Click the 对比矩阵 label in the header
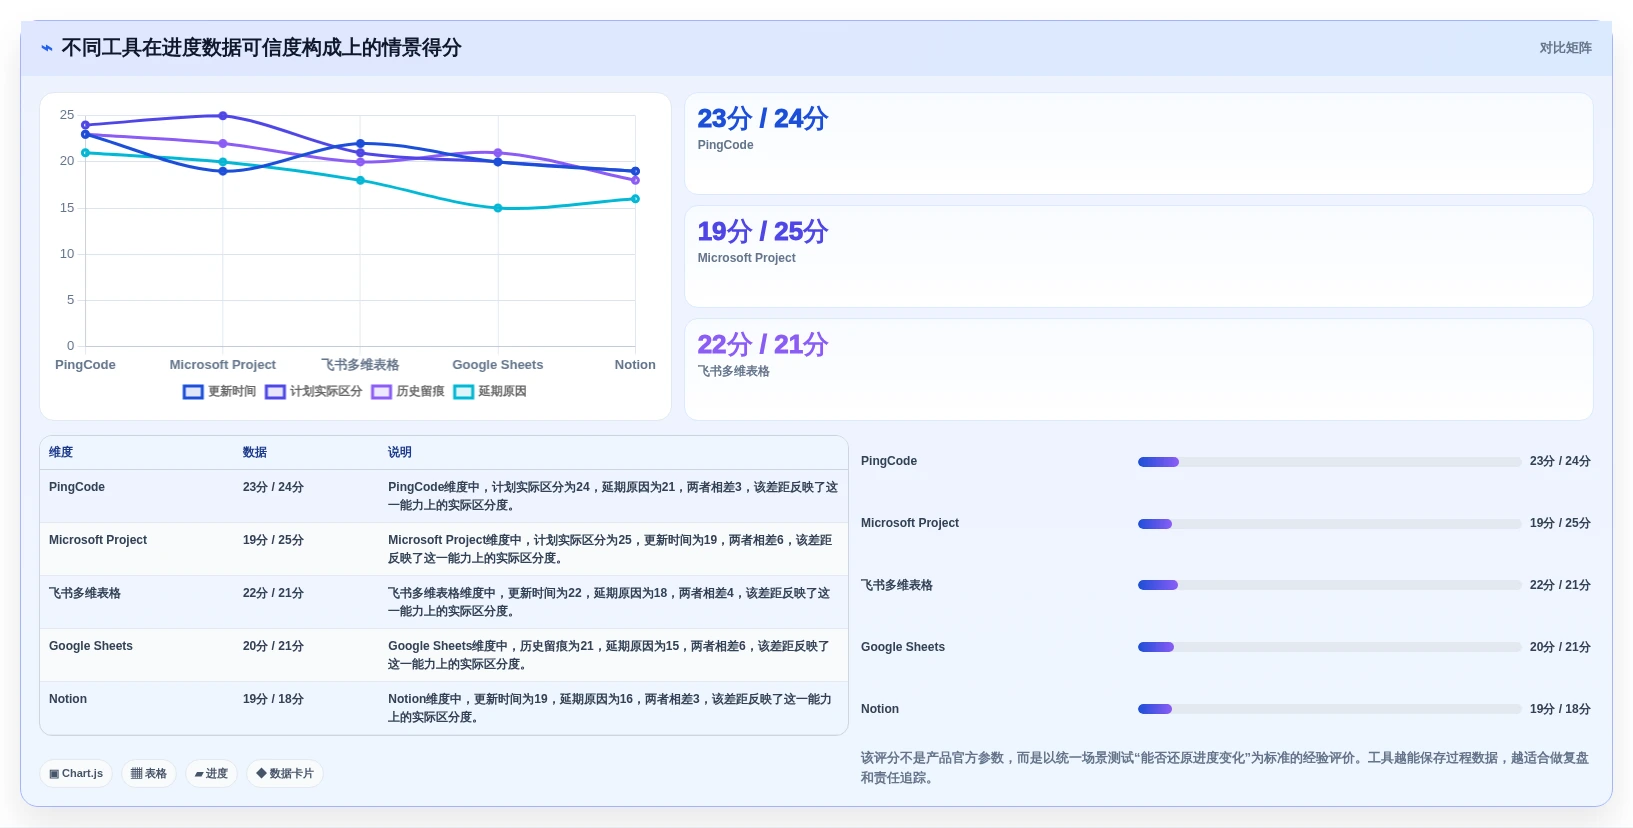 [x=1565, y=48]
